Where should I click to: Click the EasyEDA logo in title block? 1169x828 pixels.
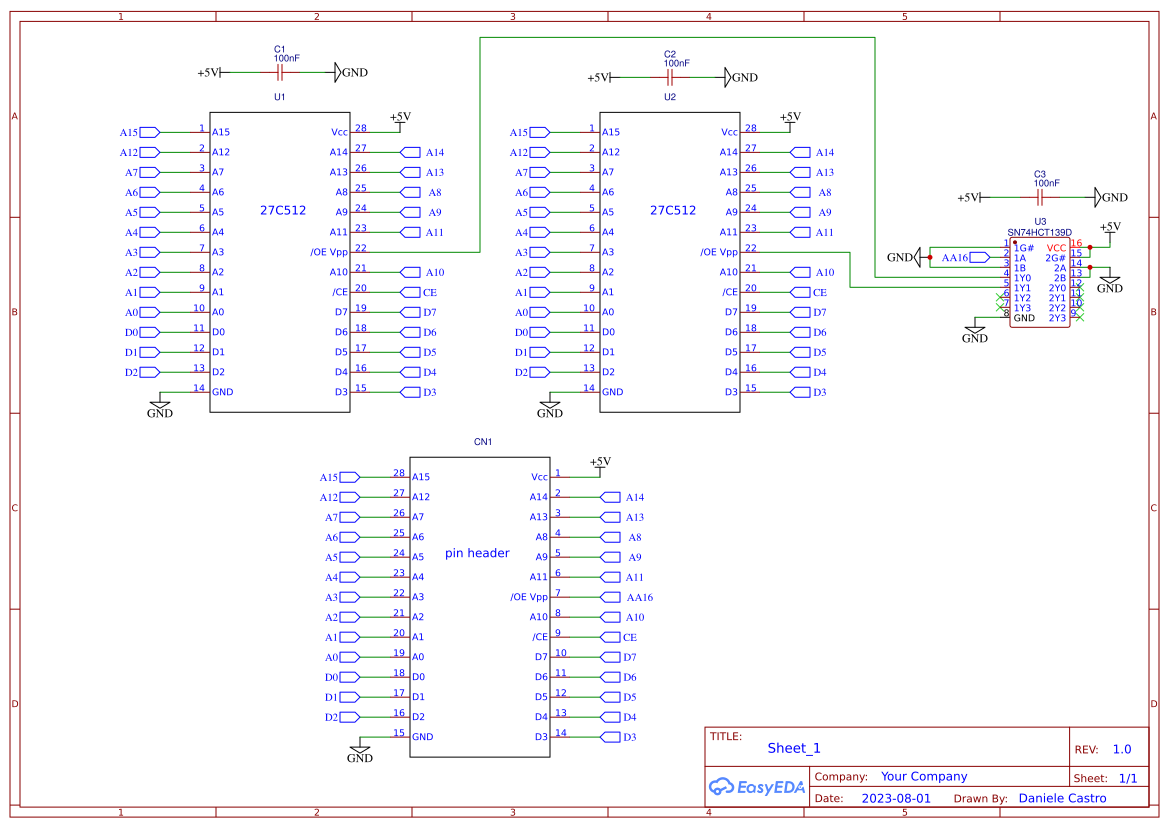coord(757,787)
